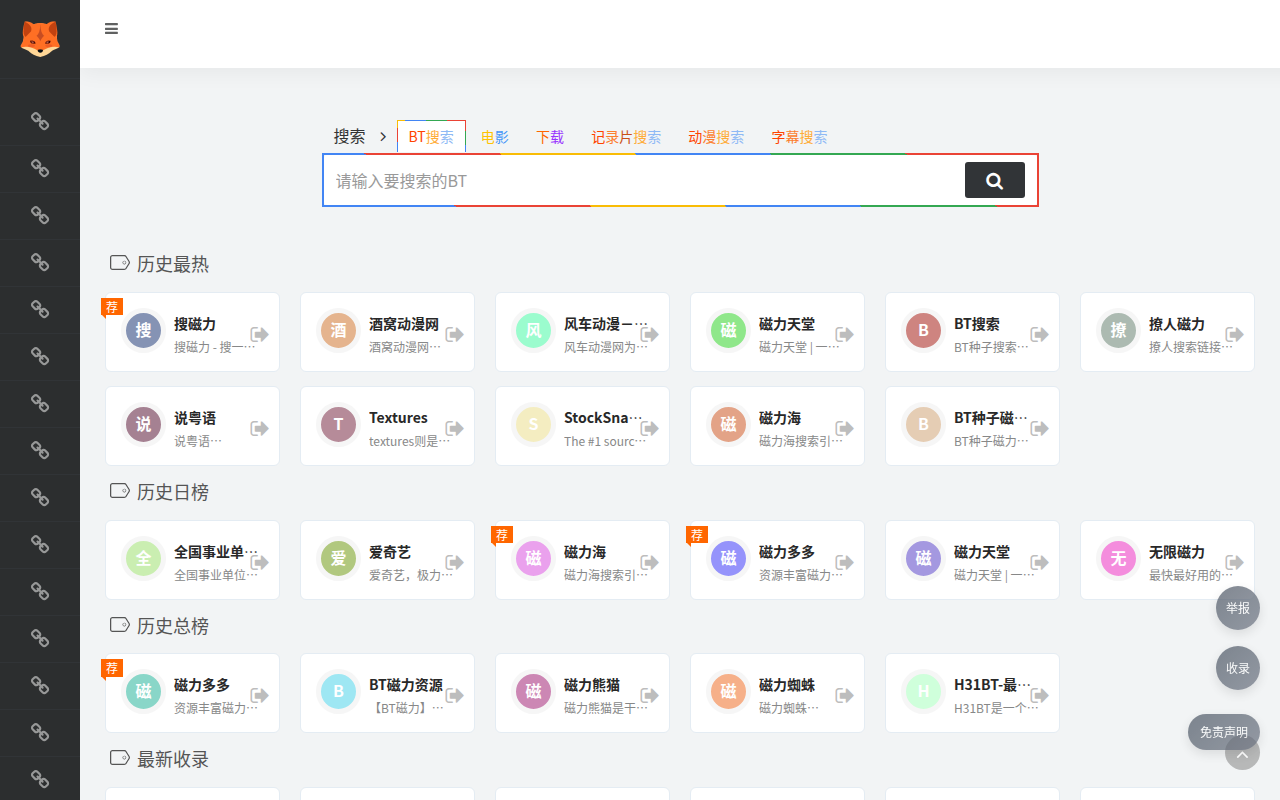This screenshot has width=1280, height=800.
Task: Click the 收录 floating button
Action: (x=1238, y=668)
